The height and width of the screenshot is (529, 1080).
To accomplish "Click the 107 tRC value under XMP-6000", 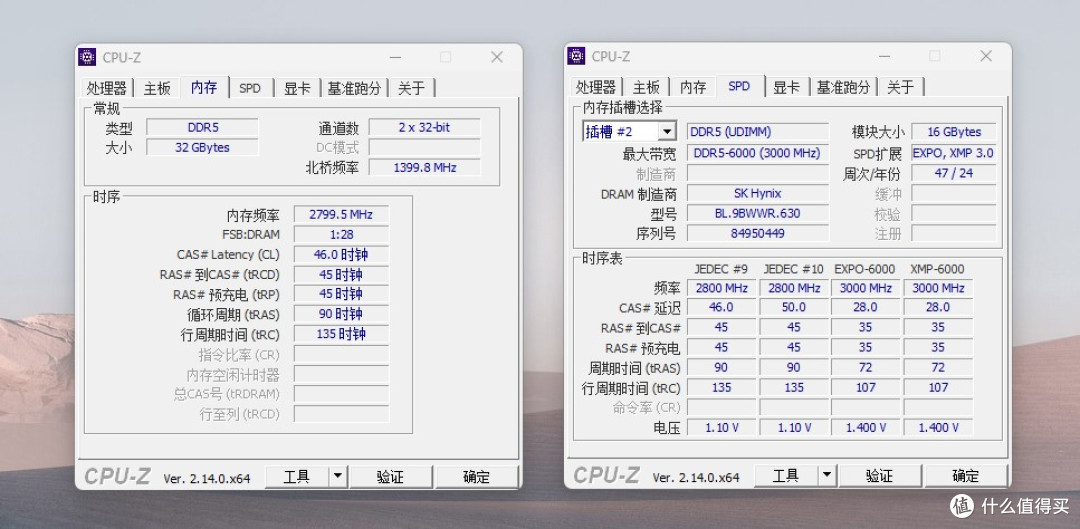I will point(938,388).
